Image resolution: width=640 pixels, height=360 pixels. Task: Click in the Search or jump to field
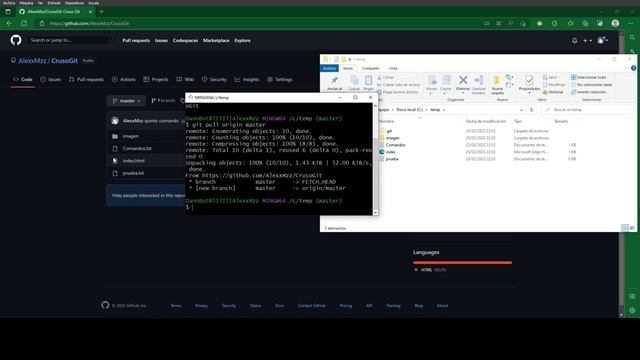point(71,40)
